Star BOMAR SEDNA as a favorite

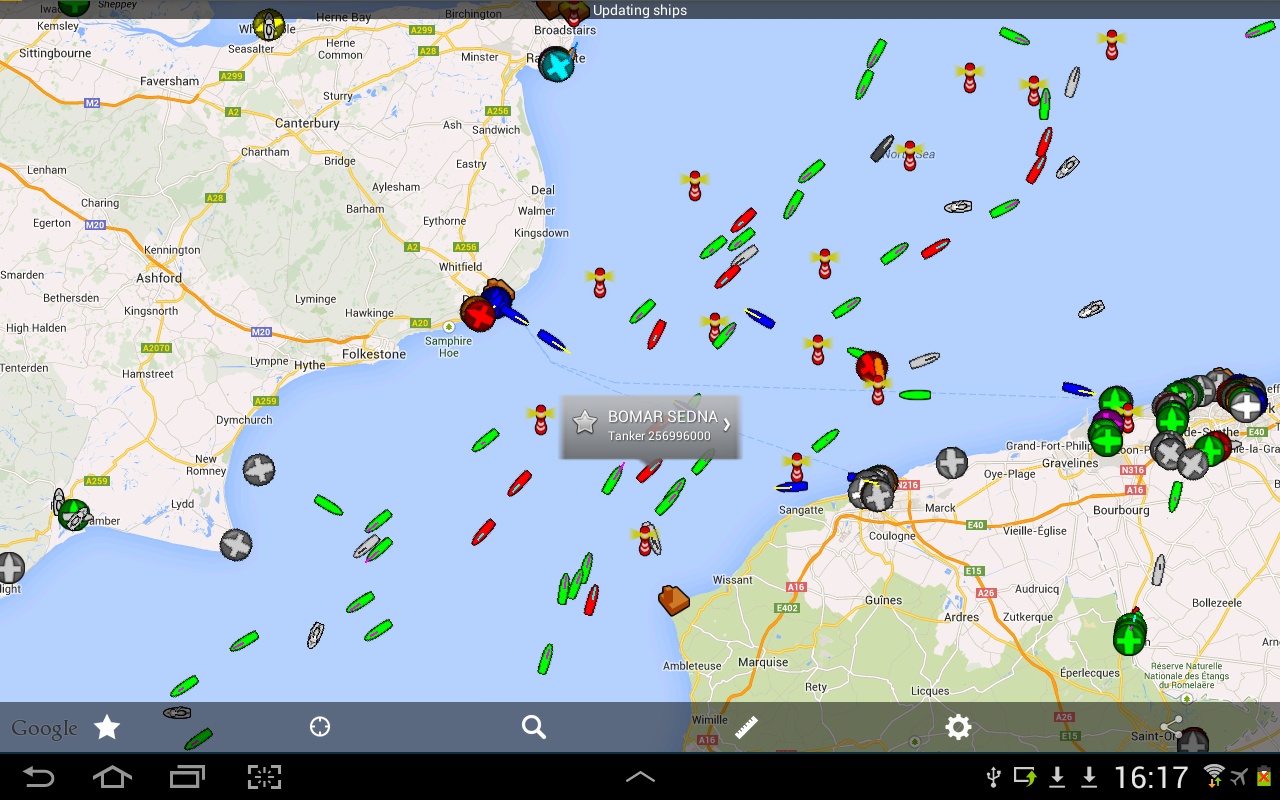tap(585, 423)
